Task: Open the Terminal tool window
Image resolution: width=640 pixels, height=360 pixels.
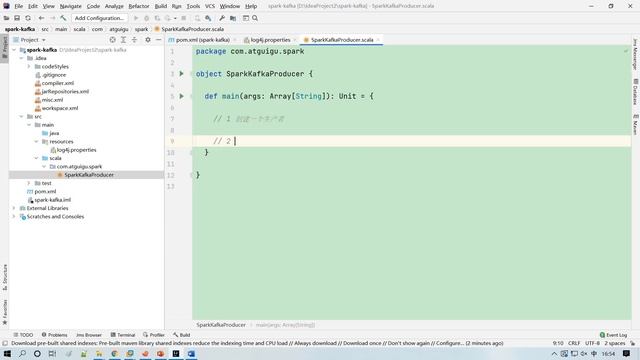Action: 123,335
